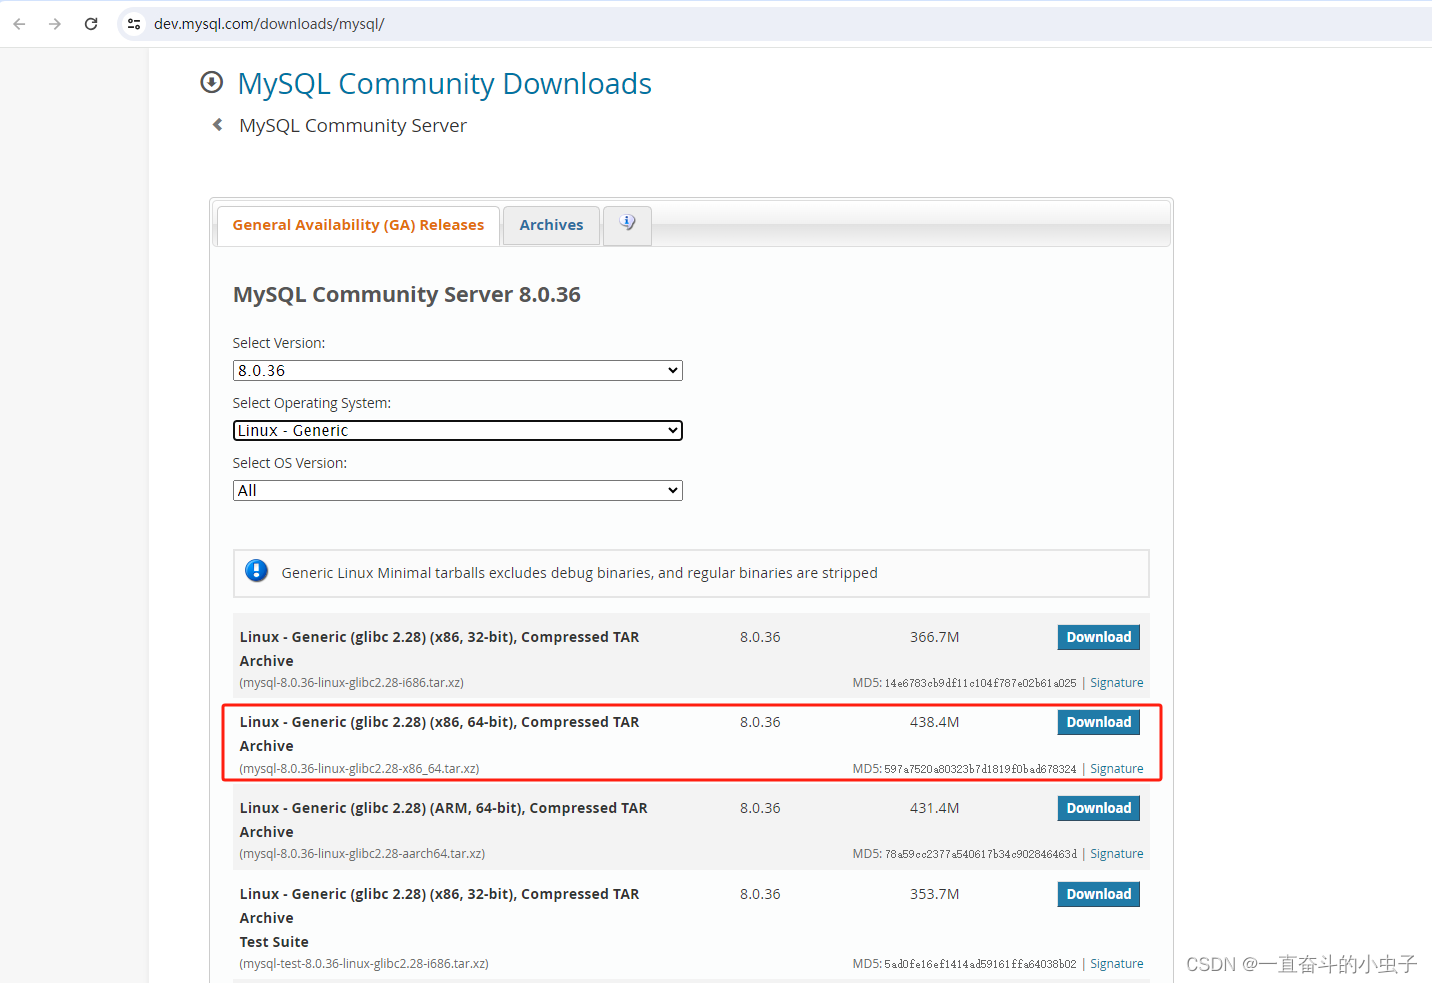The width and height of the screenshot is (1432, 983).
Task: Click the browser back arrow
Action: (20, 24)
